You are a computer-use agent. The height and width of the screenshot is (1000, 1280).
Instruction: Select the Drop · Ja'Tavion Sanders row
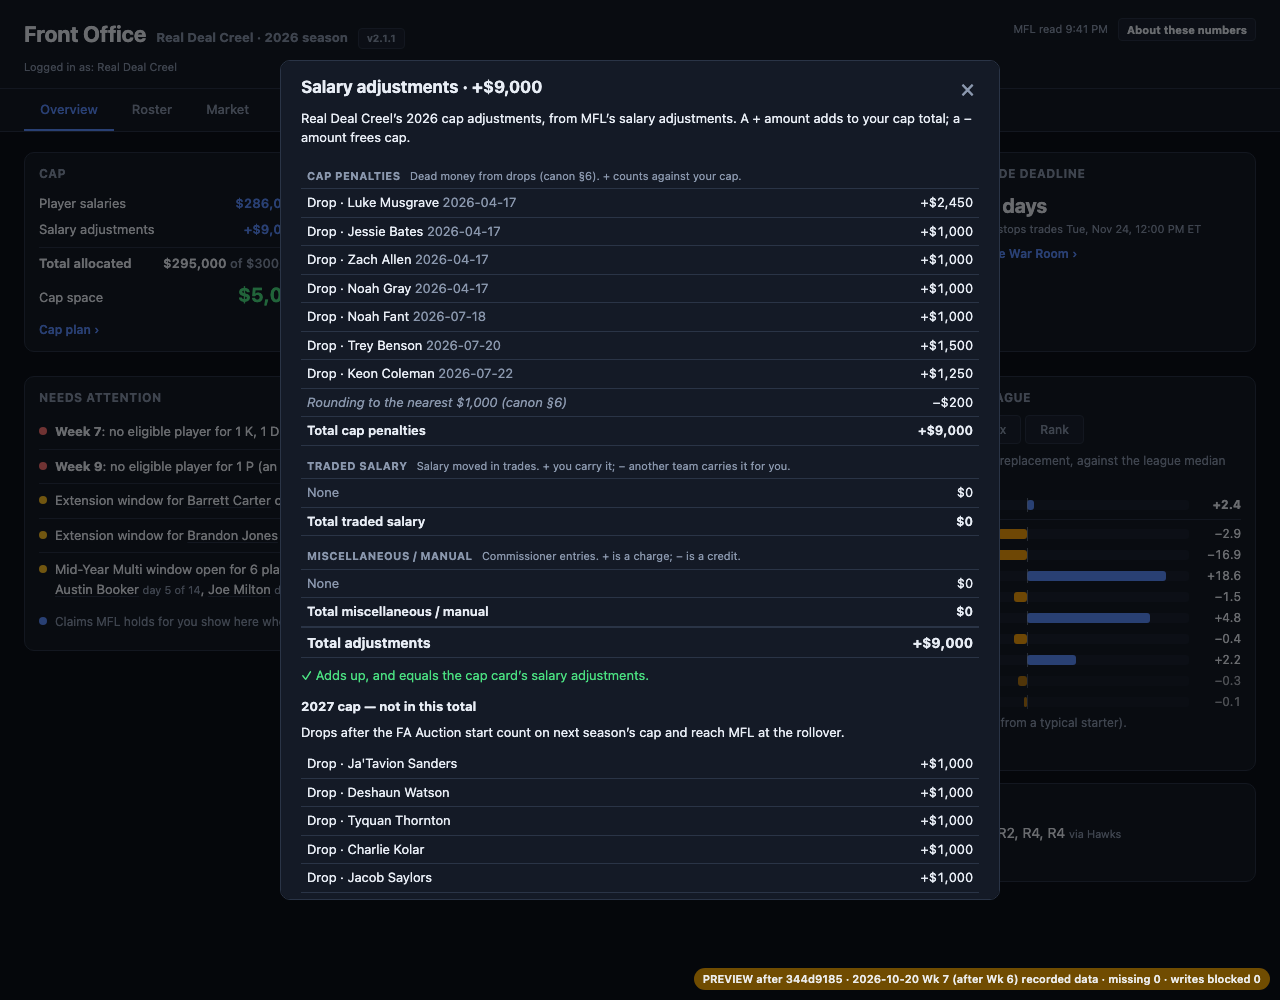pos(640,764)
